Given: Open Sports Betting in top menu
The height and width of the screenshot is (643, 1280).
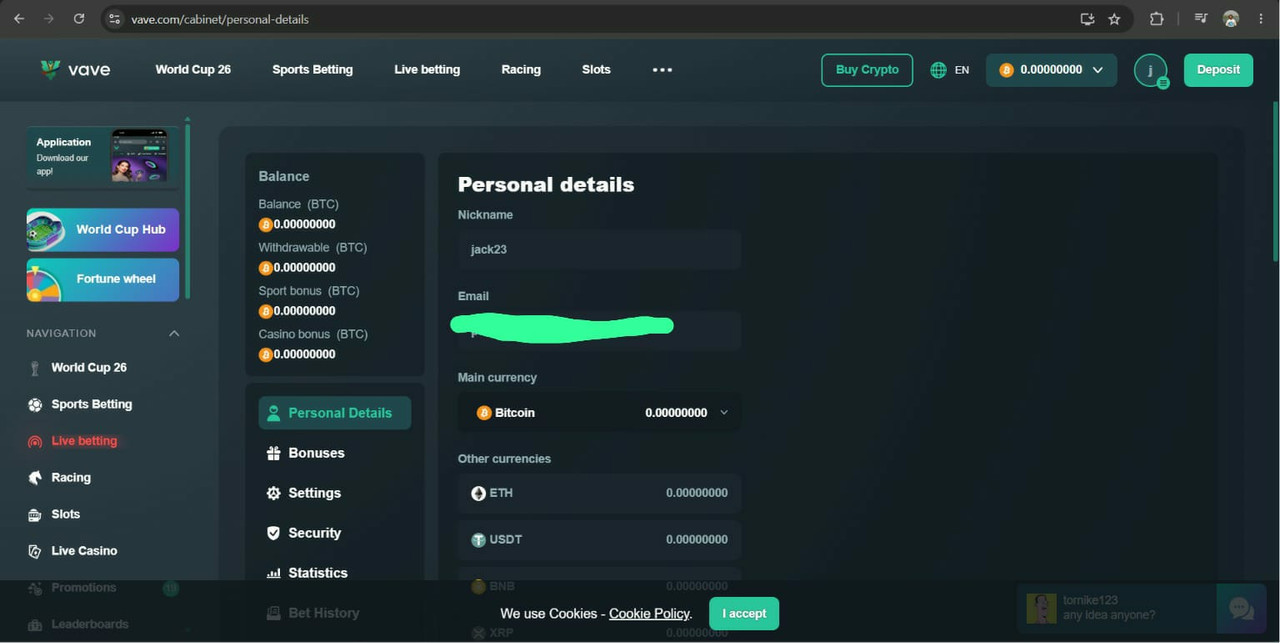Looking at the screenshot, I should [312, 69].
